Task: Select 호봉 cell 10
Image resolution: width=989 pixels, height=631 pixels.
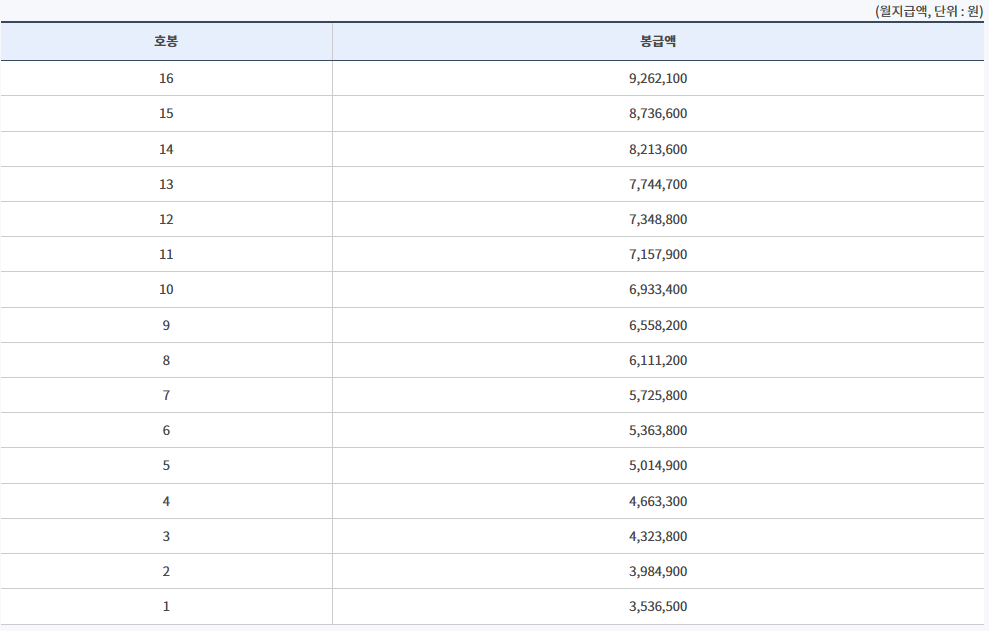Action: coord(166,290)
